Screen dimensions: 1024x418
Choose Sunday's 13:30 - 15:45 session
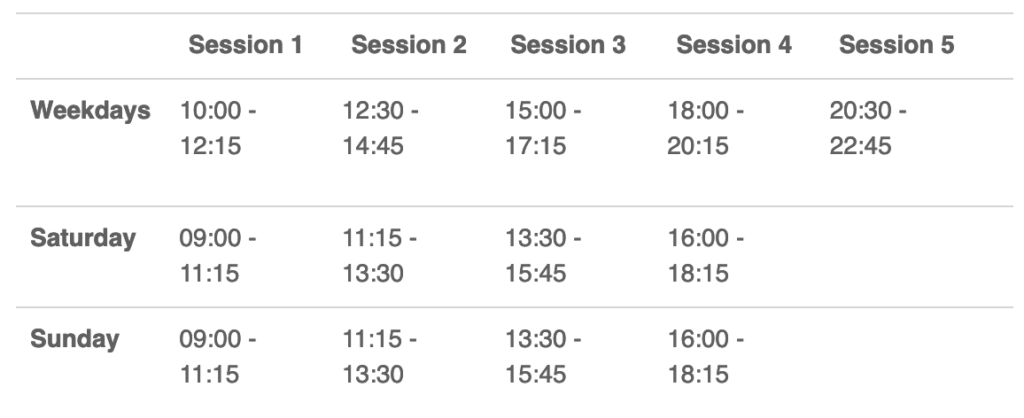tap(543, 357)
